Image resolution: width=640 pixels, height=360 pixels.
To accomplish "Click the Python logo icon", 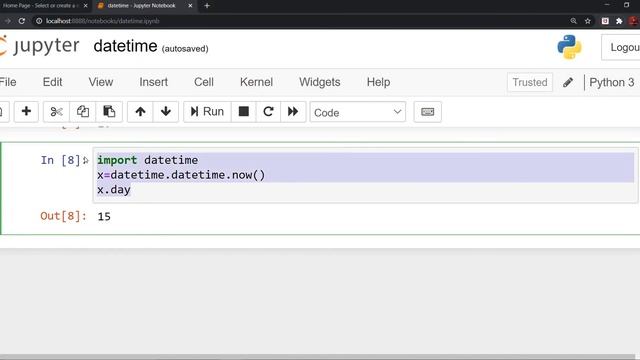I will pos(569,47).
